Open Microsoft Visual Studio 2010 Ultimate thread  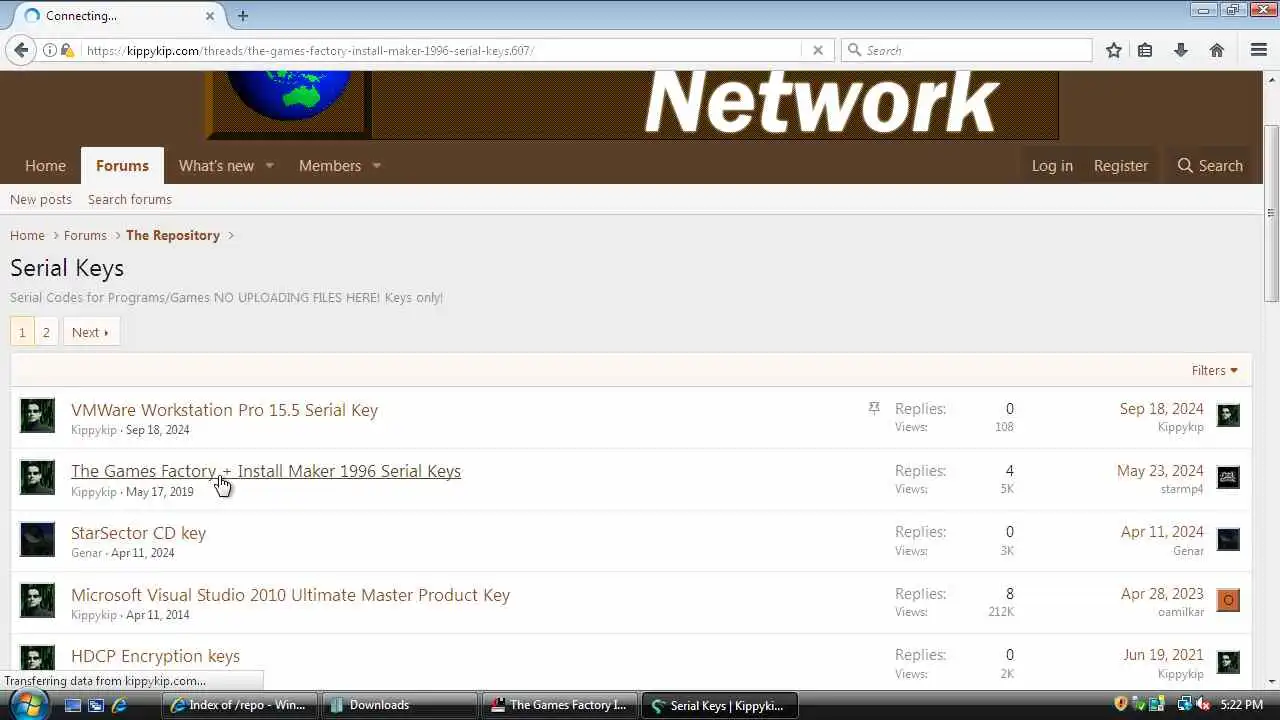tap(290, 595)
